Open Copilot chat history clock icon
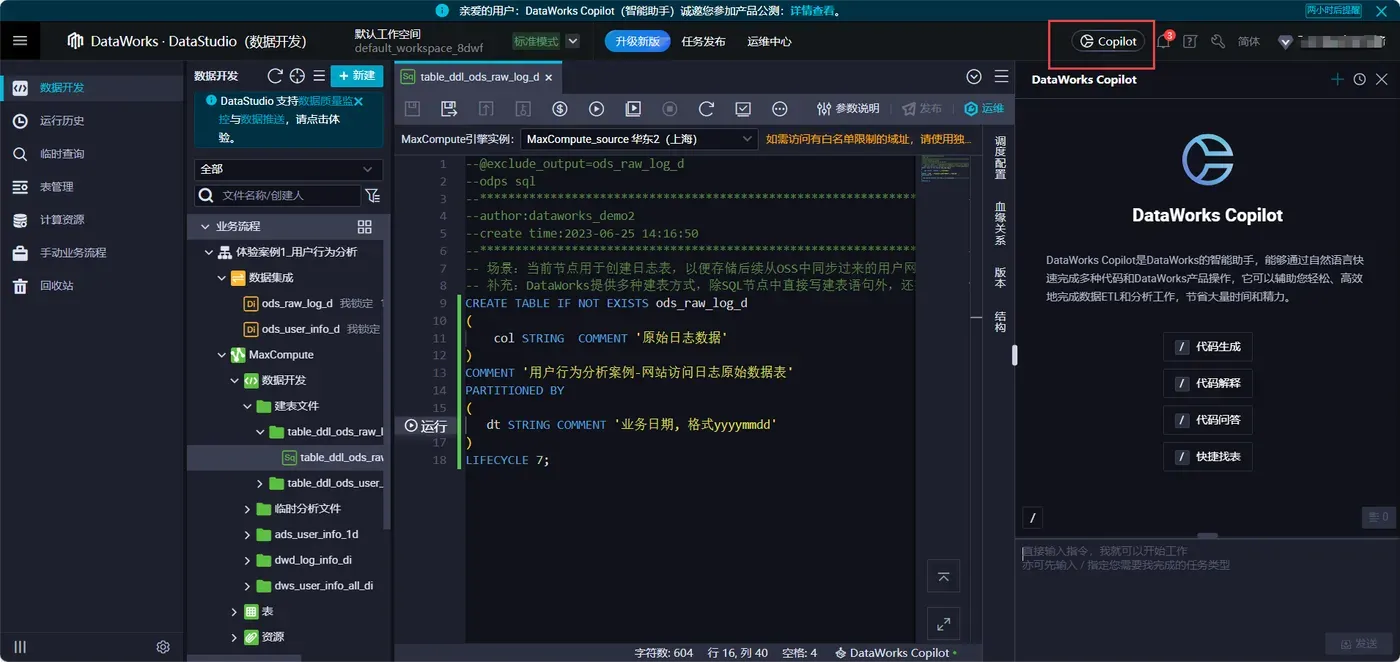This screenshot has height=662, width=1400. 1360,79
